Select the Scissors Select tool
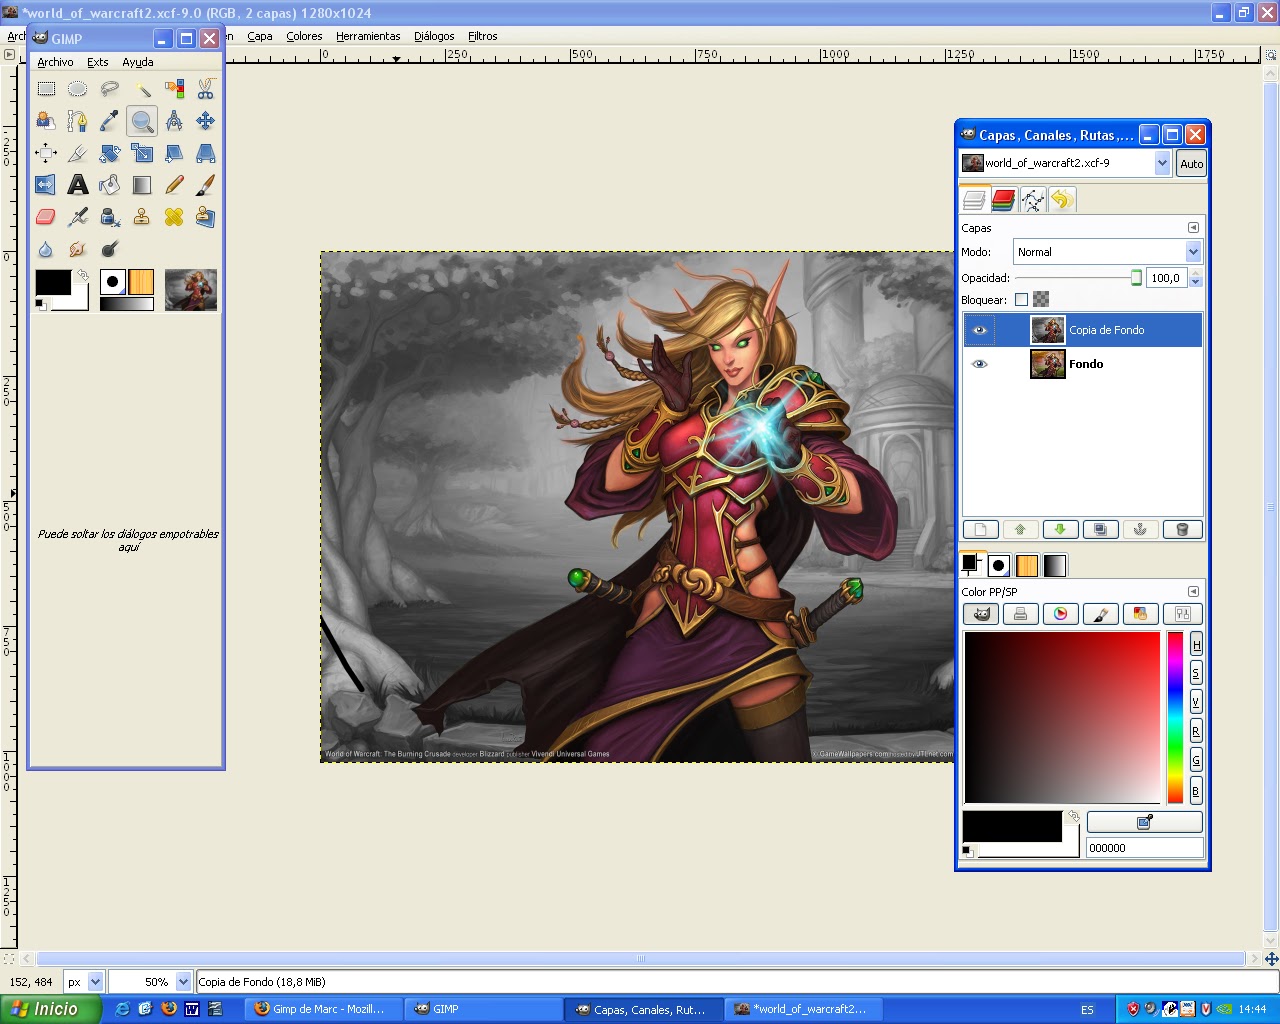This screenshot has height=1024, width=1280. pos(205,89)
